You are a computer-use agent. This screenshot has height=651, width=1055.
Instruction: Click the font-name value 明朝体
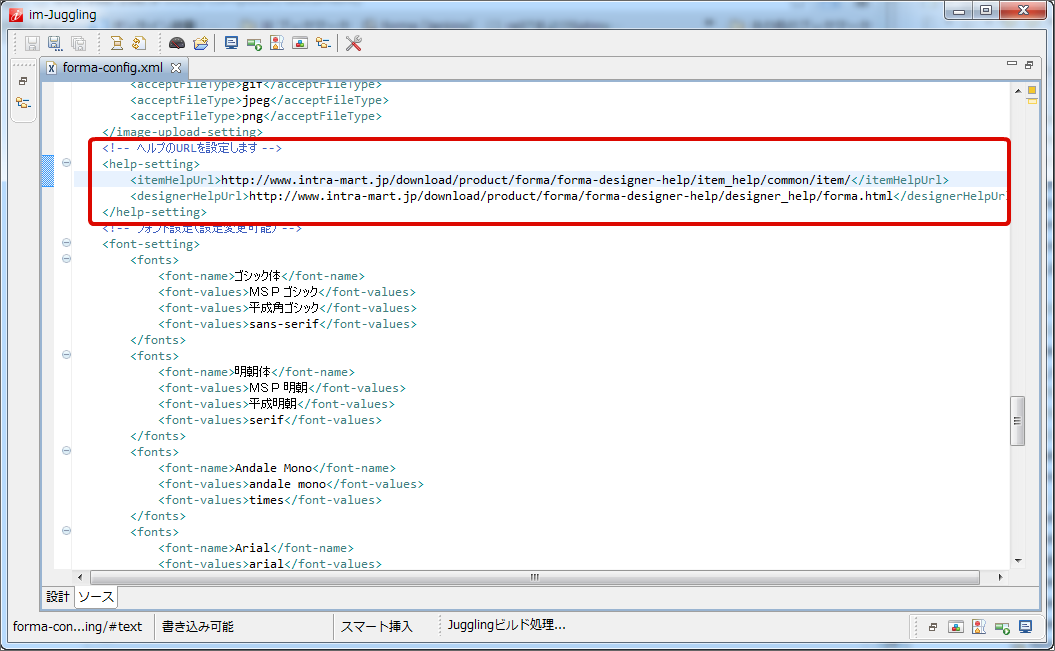coord(252,372)
